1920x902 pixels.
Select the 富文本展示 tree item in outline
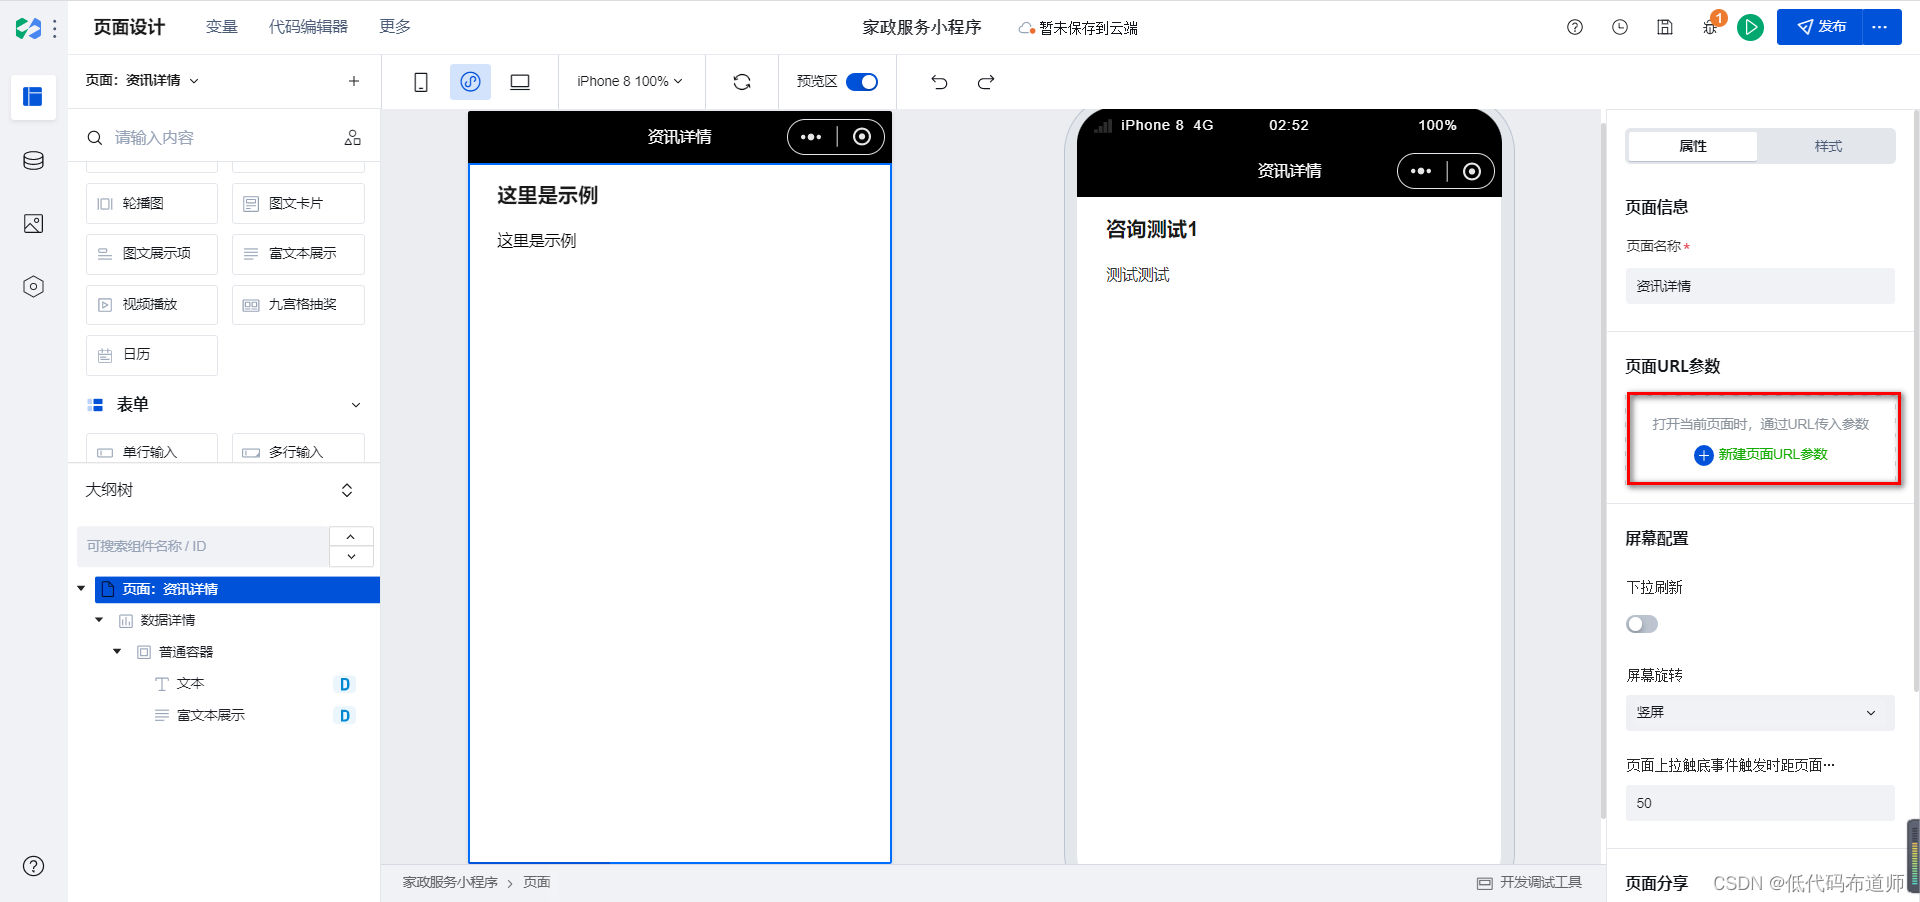[210, 715]
